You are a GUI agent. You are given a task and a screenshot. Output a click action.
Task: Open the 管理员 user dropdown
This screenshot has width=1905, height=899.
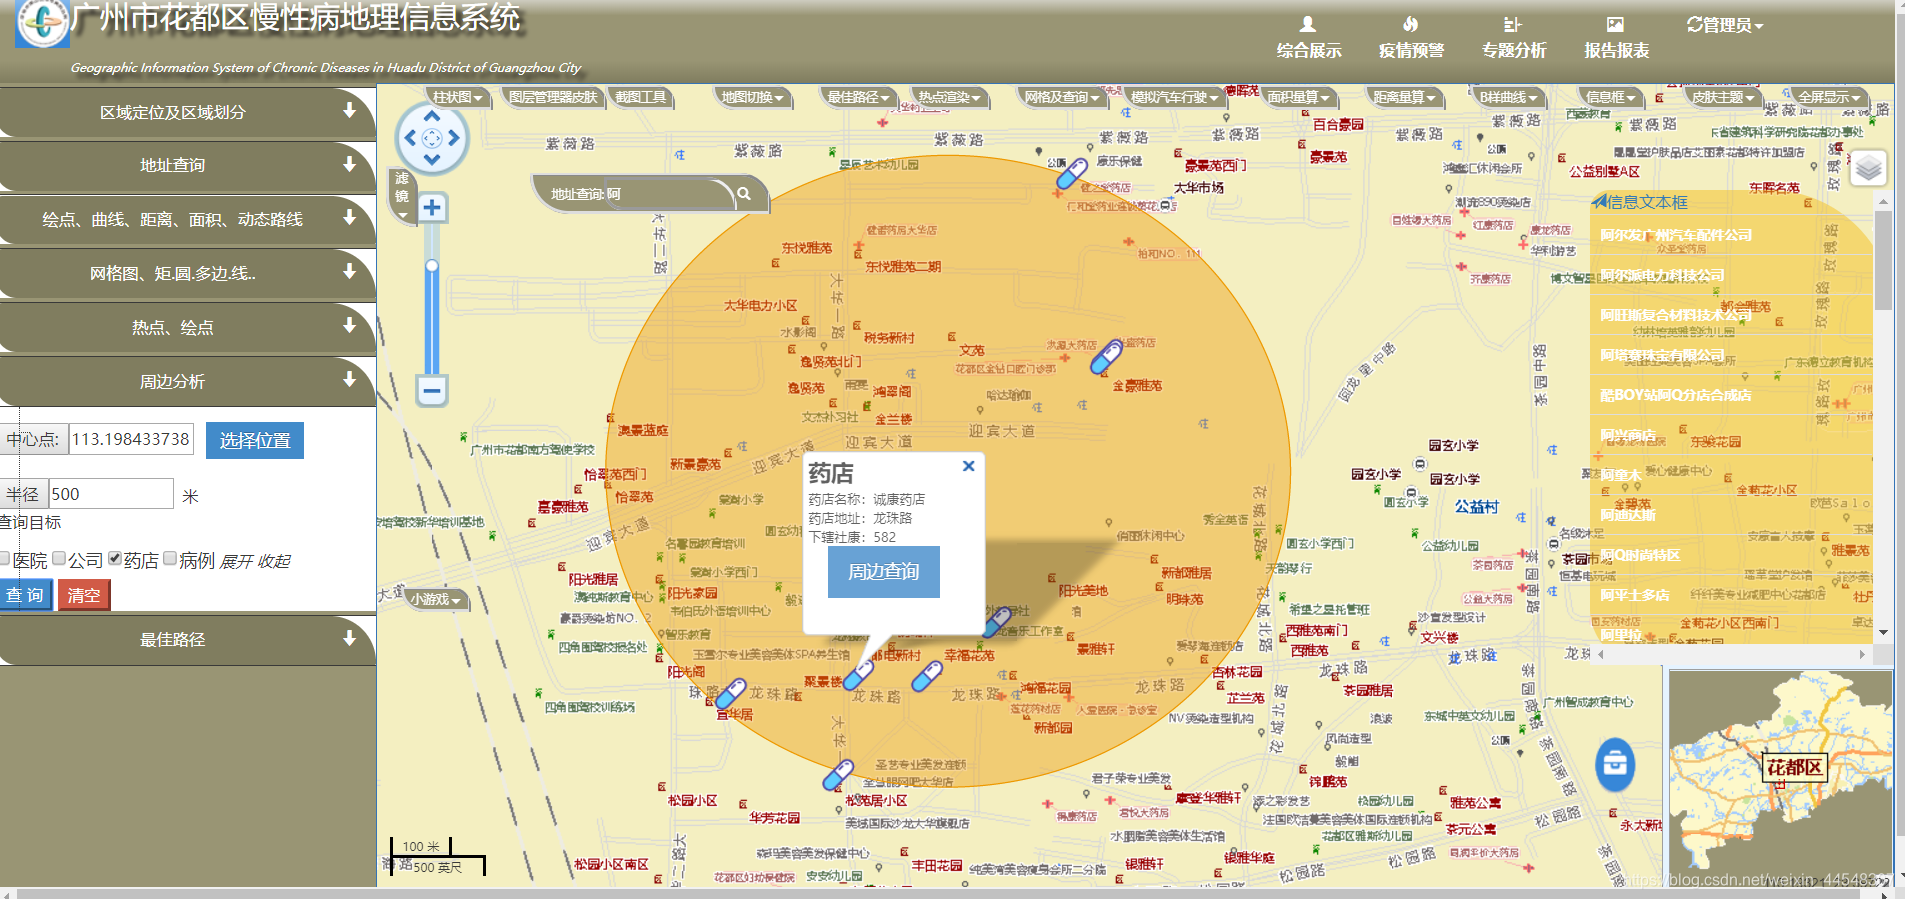coord(1725,25)
